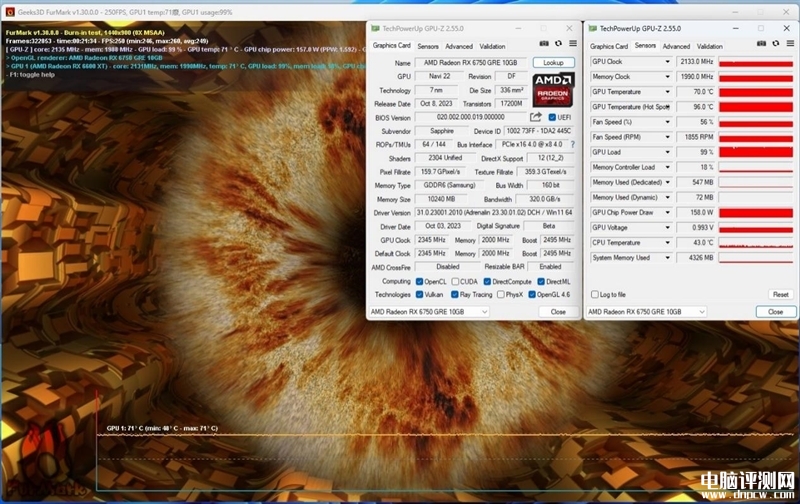Open GPU Temperature (Hot Spot) dropdown
This screenshot has height=504, width=800.
[x=667, y=107]
